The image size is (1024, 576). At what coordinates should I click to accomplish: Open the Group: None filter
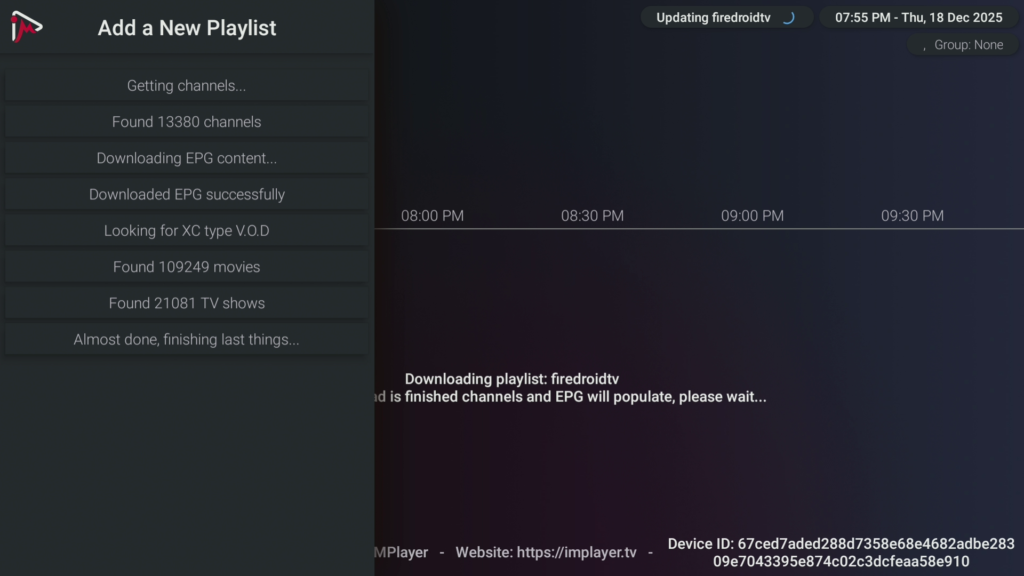pyautogui.click(x=961, y=45)
